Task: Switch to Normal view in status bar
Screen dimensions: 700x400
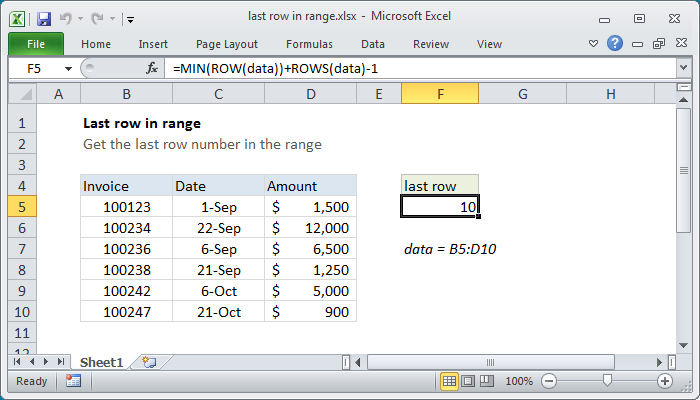Action: (450, 381)
